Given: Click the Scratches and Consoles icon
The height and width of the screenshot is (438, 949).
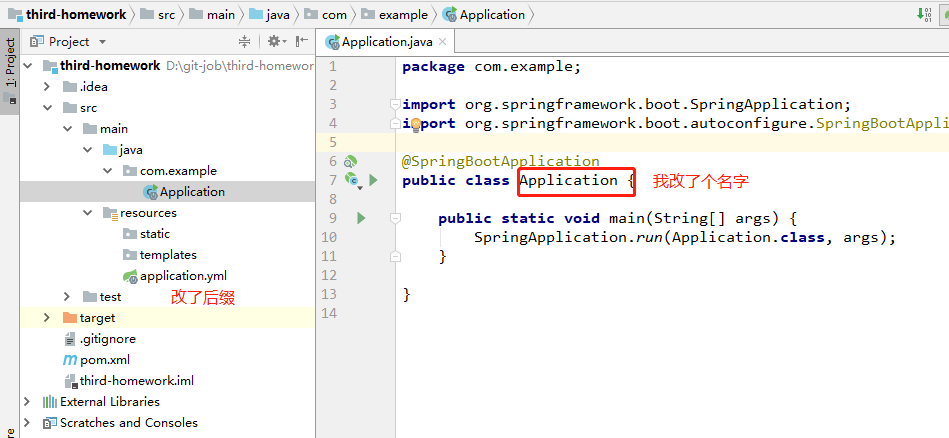Looking at the screenshot, I should pos(50,423).
